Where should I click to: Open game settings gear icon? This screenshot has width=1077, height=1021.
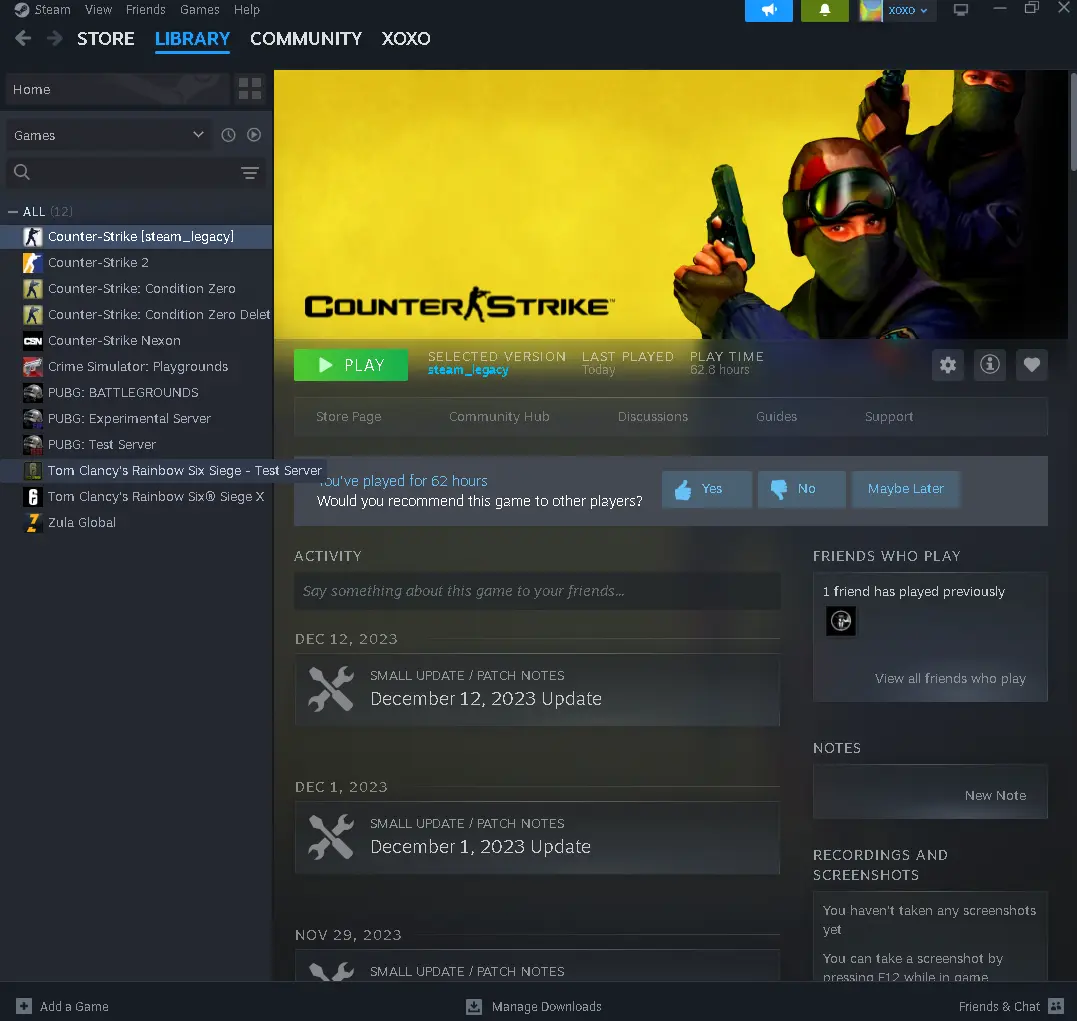click(948, 365)
